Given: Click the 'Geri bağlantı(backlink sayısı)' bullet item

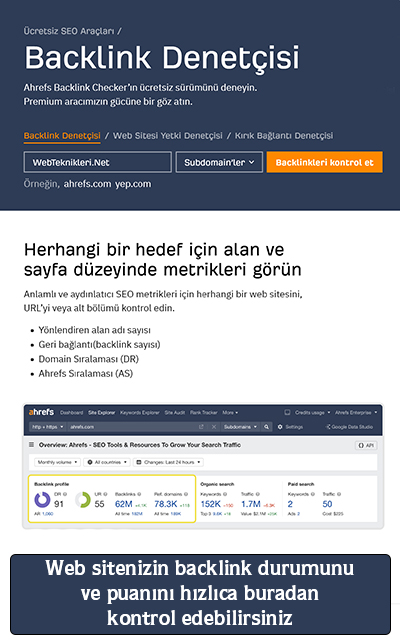Looking at the screenshot, I should coord(99,344).
